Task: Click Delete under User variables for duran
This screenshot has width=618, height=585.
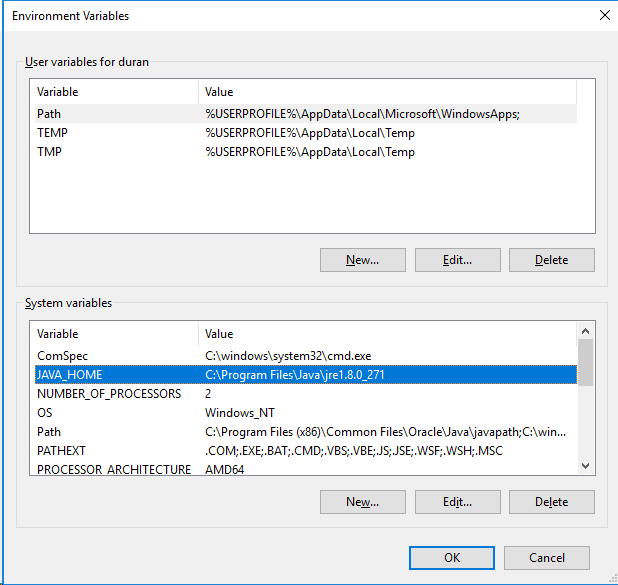Action: [552, 260]
